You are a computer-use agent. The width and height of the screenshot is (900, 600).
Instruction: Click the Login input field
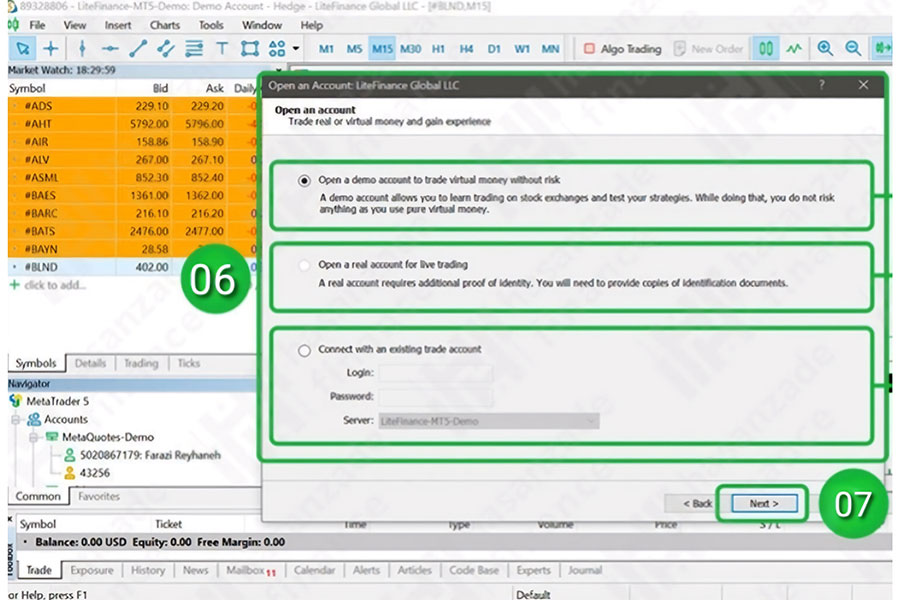tap(436, 373)
